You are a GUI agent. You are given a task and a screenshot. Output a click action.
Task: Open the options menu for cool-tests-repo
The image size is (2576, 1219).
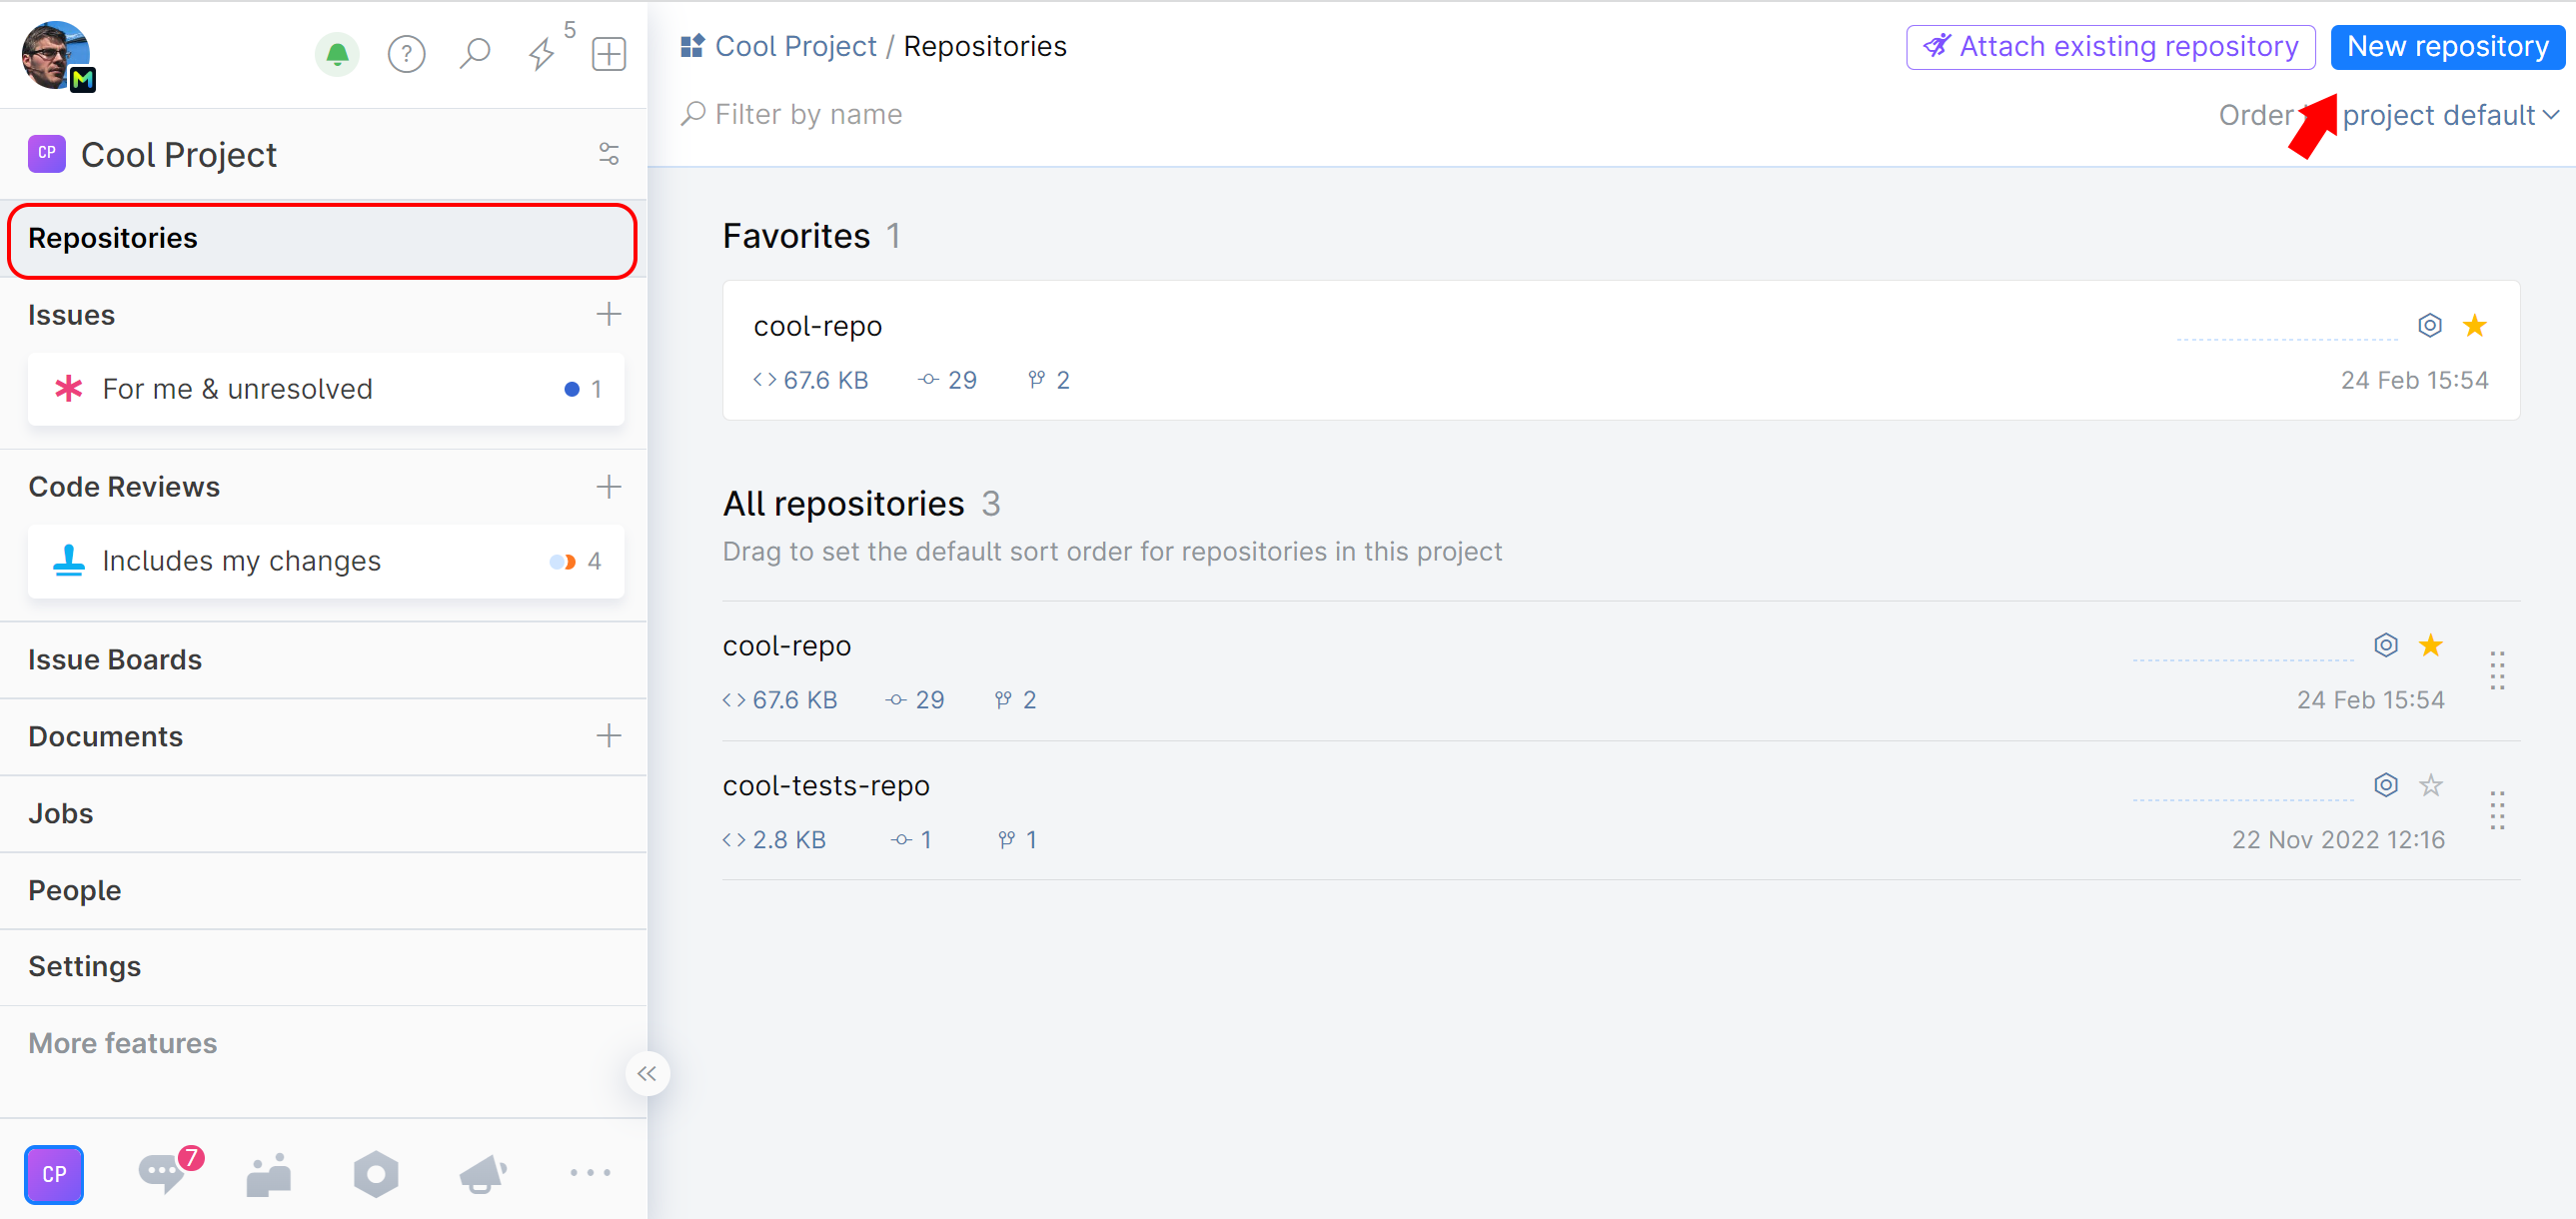pos(2497,812)
